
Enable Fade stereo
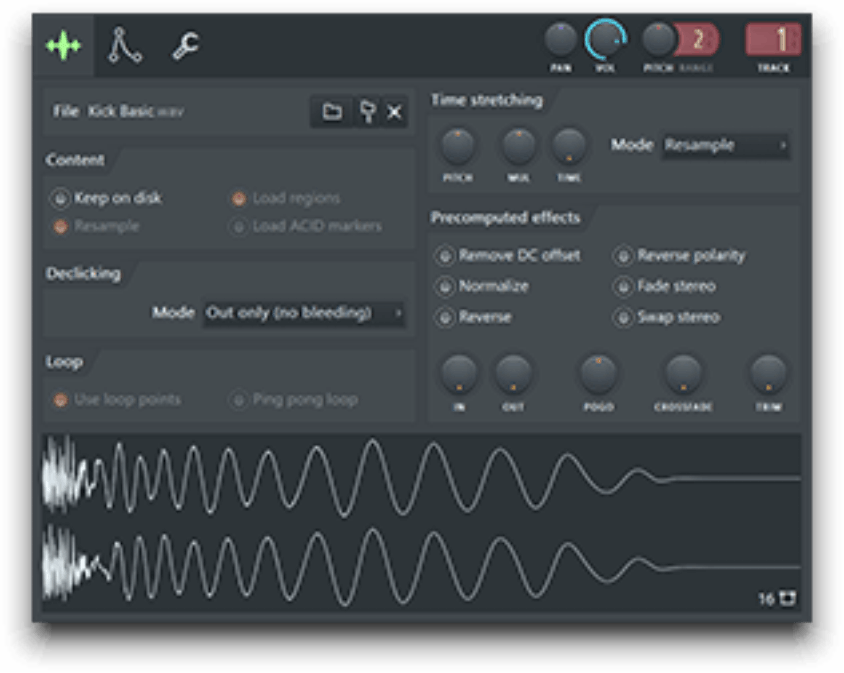tap(665, 286)
